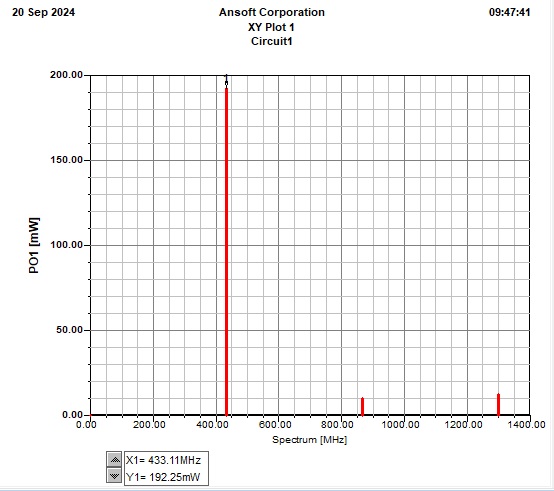Click the 09:47:41 timestamp
554x491 pixels.
pyautogui.click(x=509, y=12)
